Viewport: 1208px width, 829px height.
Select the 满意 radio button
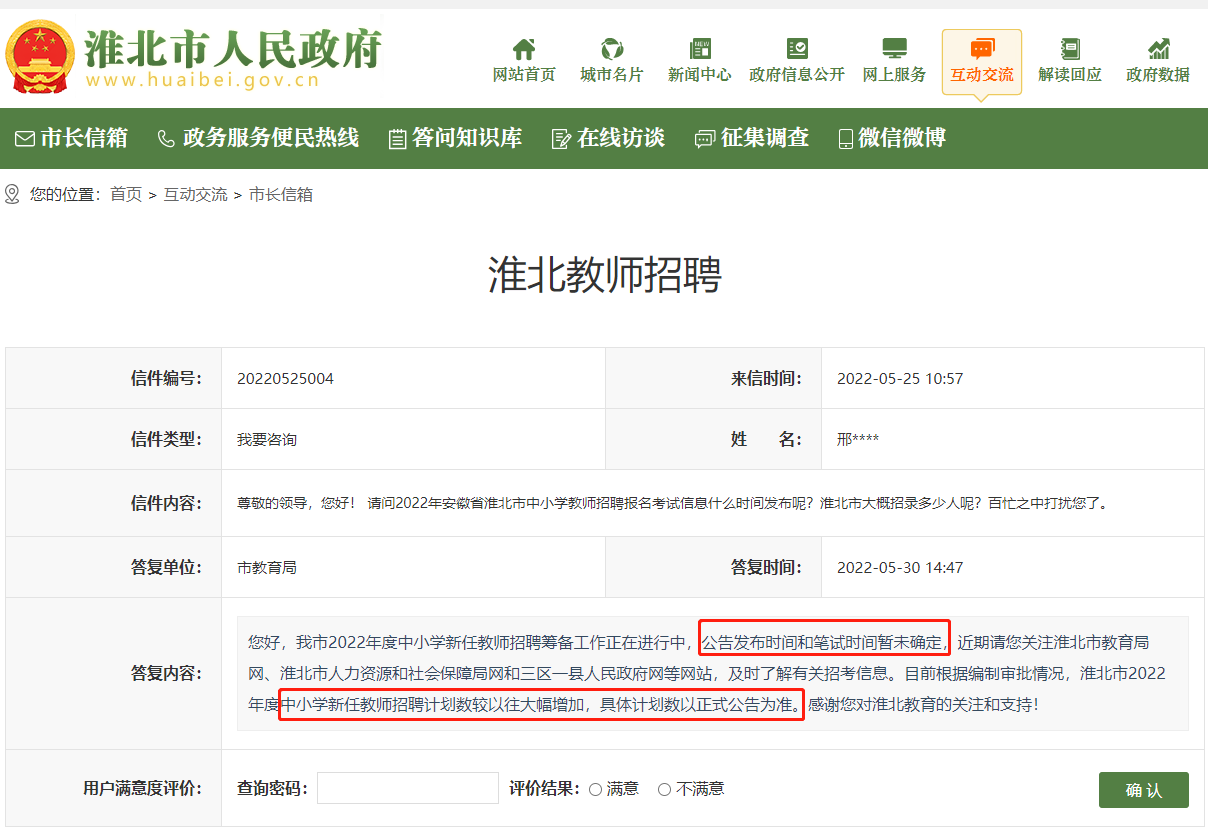click(596, 790)
